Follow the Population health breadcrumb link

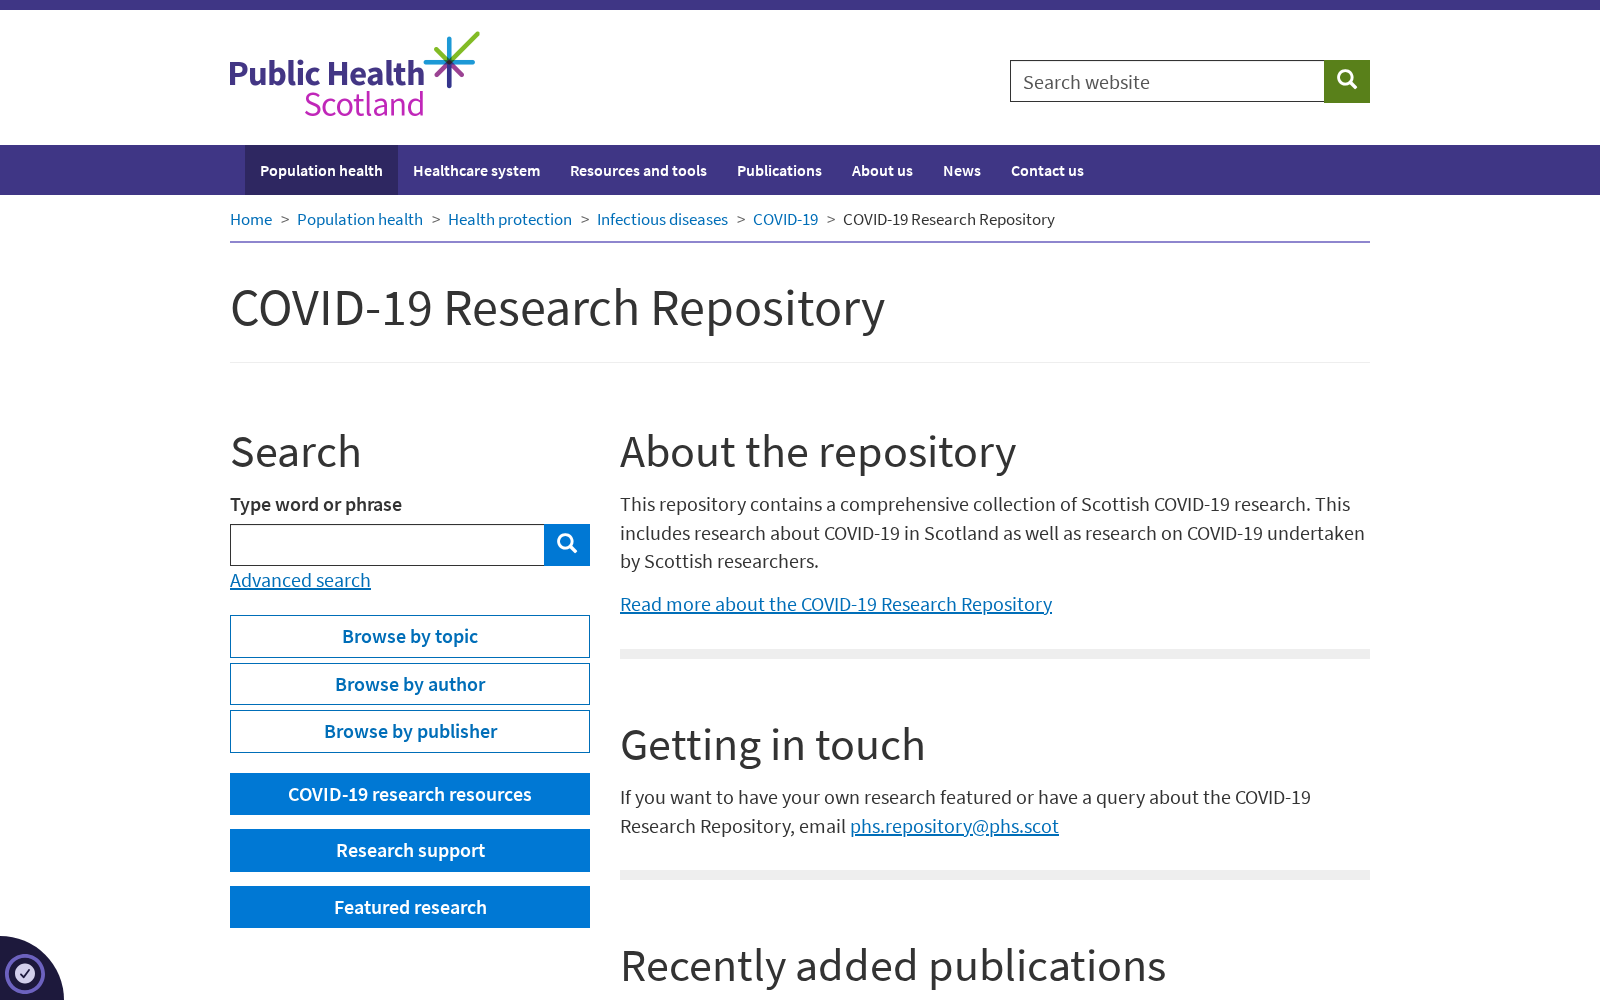pyautogui.click(x=360, y=219)
